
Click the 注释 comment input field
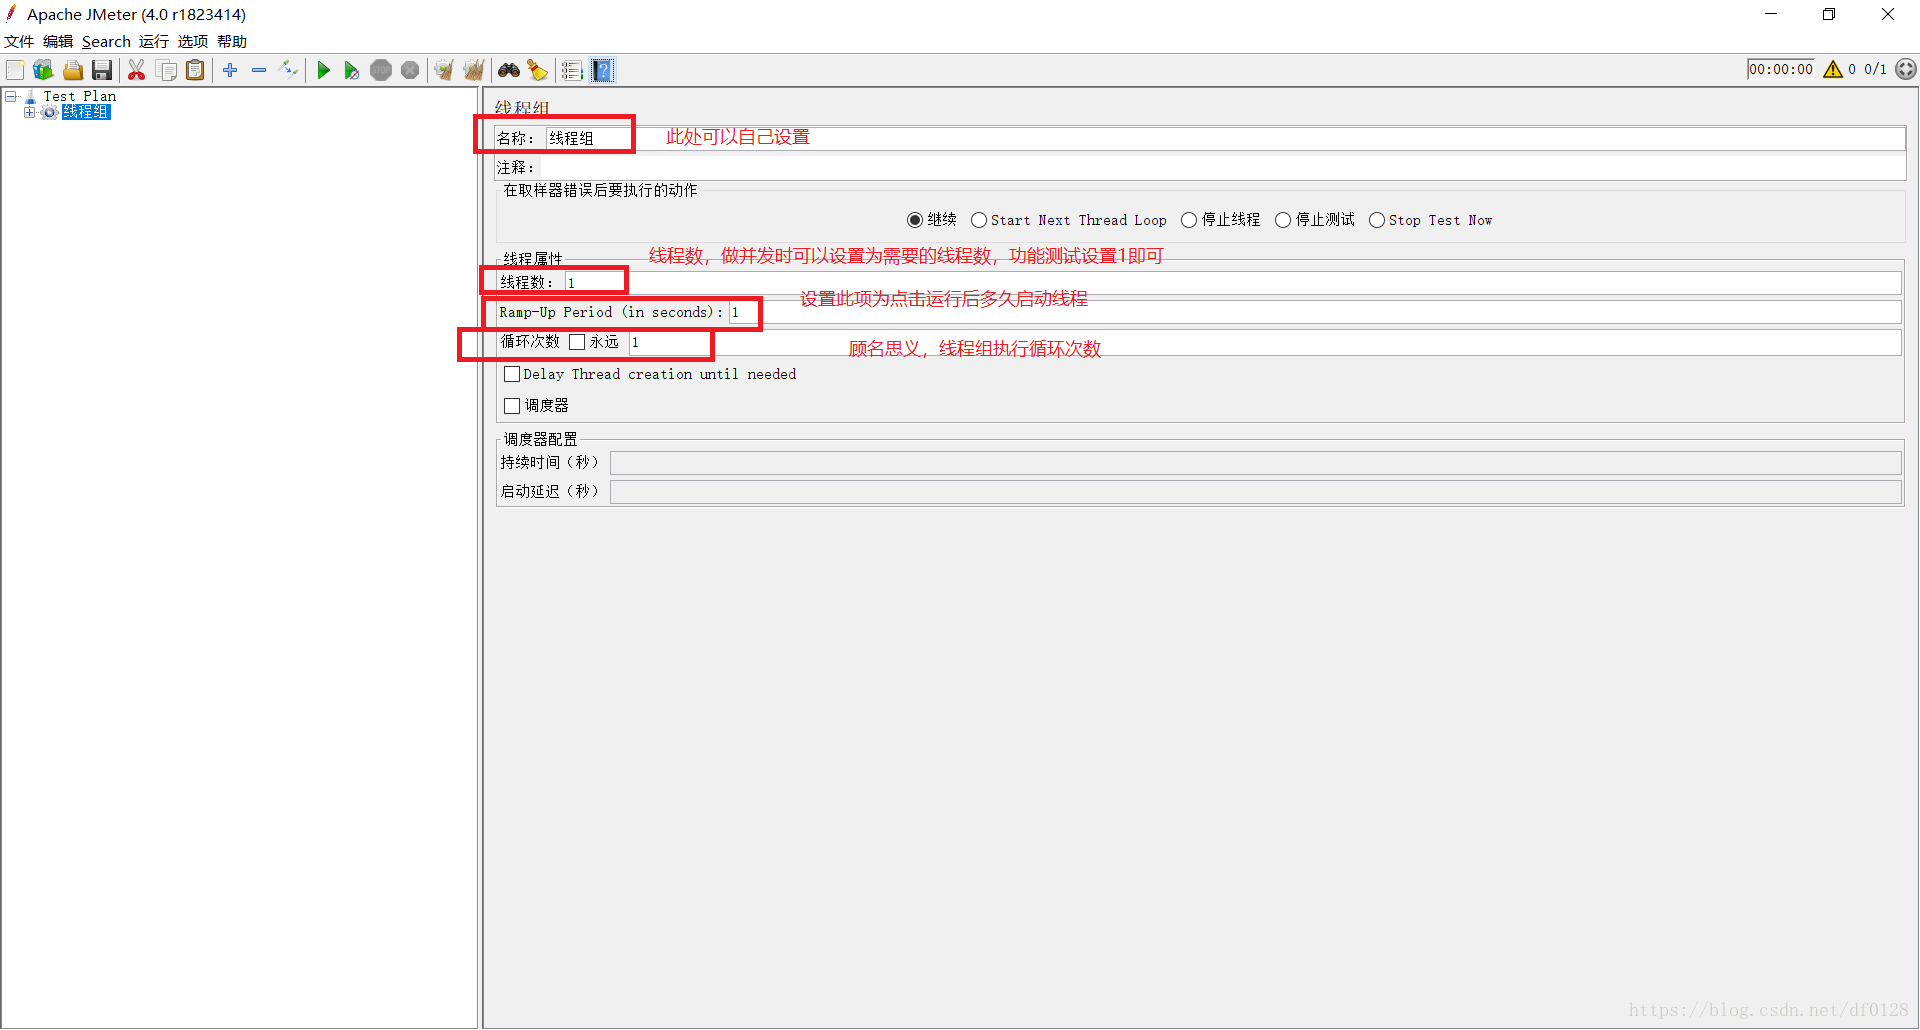(x=1222, y=167)
